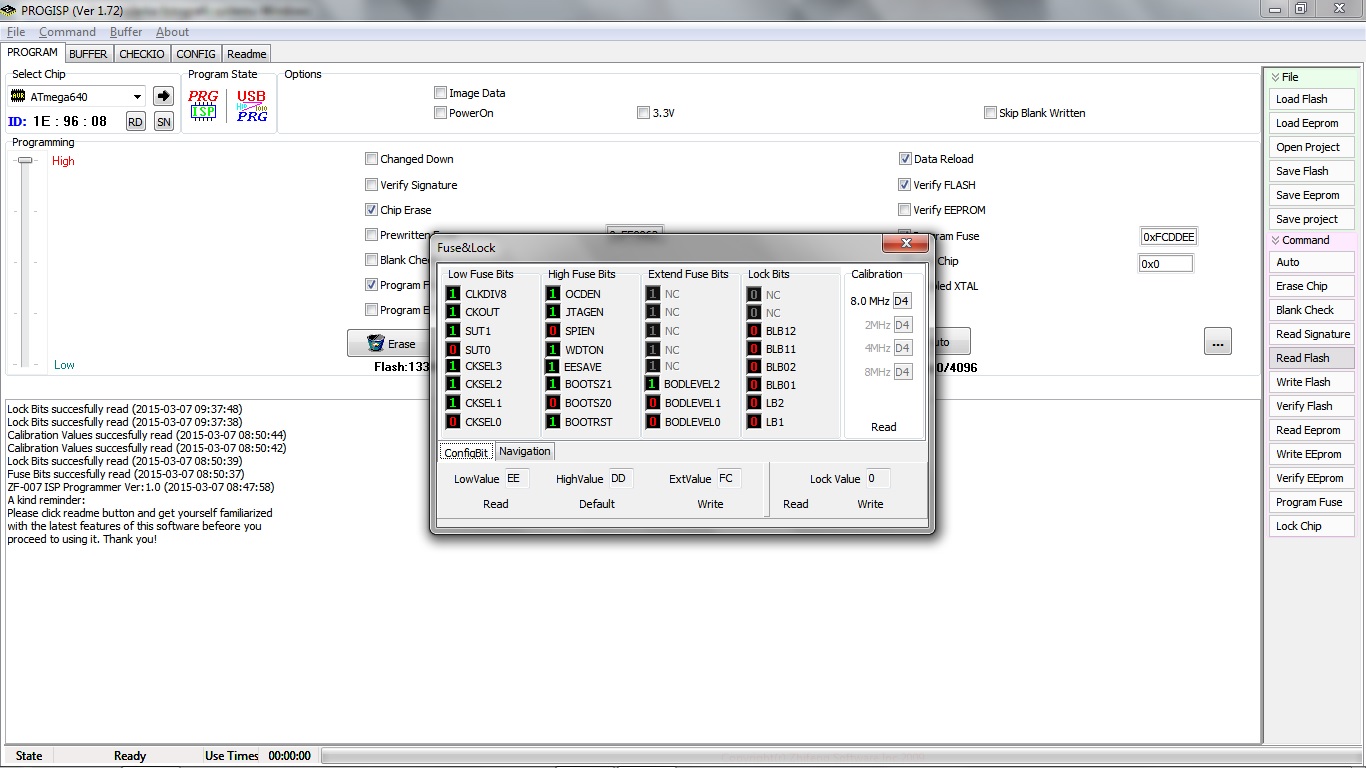
Task: Close the Fuse&Lock dialog
Action: (906, 243)
